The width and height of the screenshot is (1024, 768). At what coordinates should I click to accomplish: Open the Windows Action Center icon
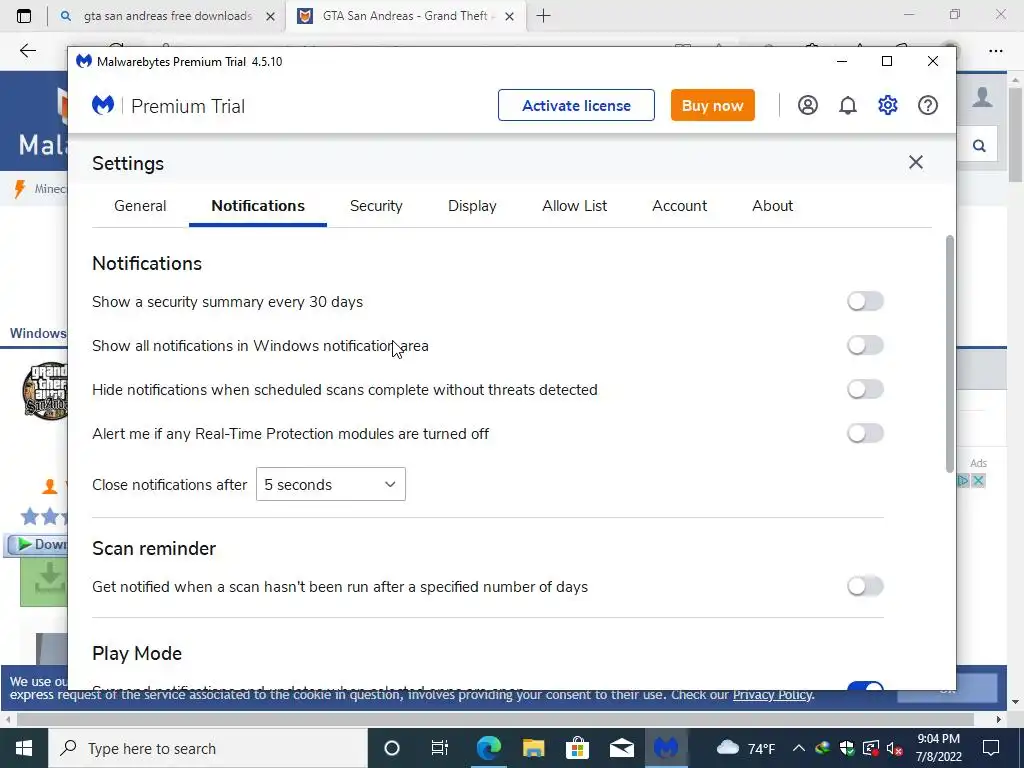coord(991,748)
